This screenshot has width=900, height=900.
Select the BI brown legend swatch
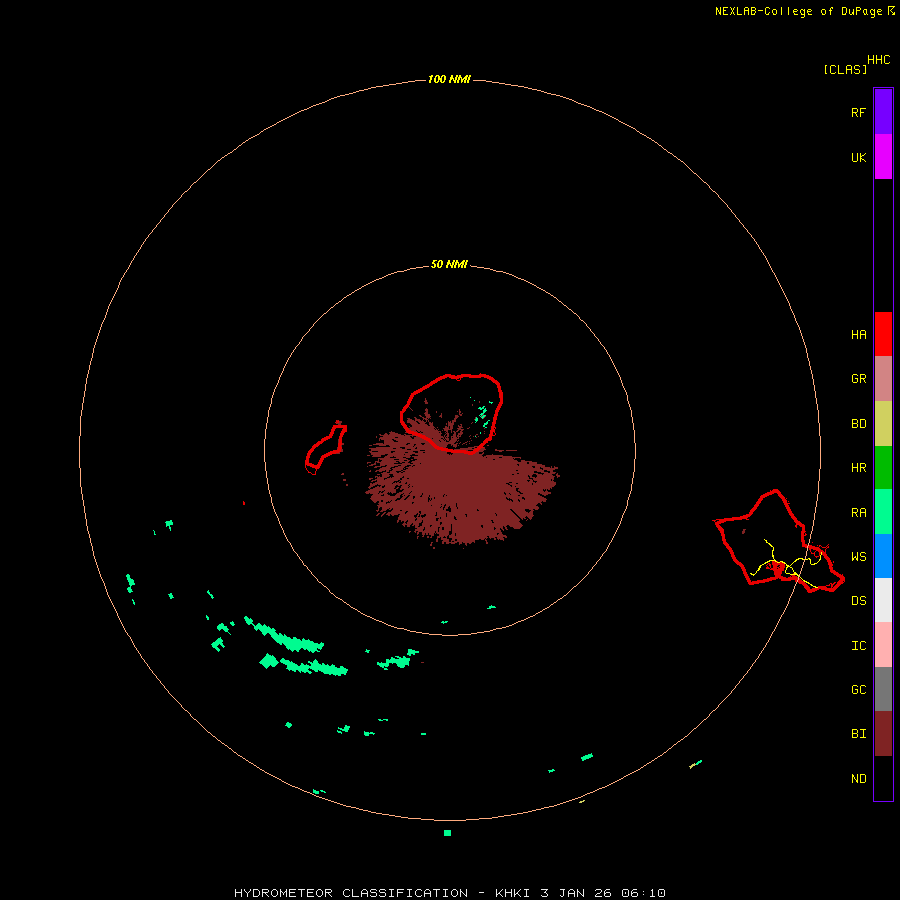tap(883, 734)
